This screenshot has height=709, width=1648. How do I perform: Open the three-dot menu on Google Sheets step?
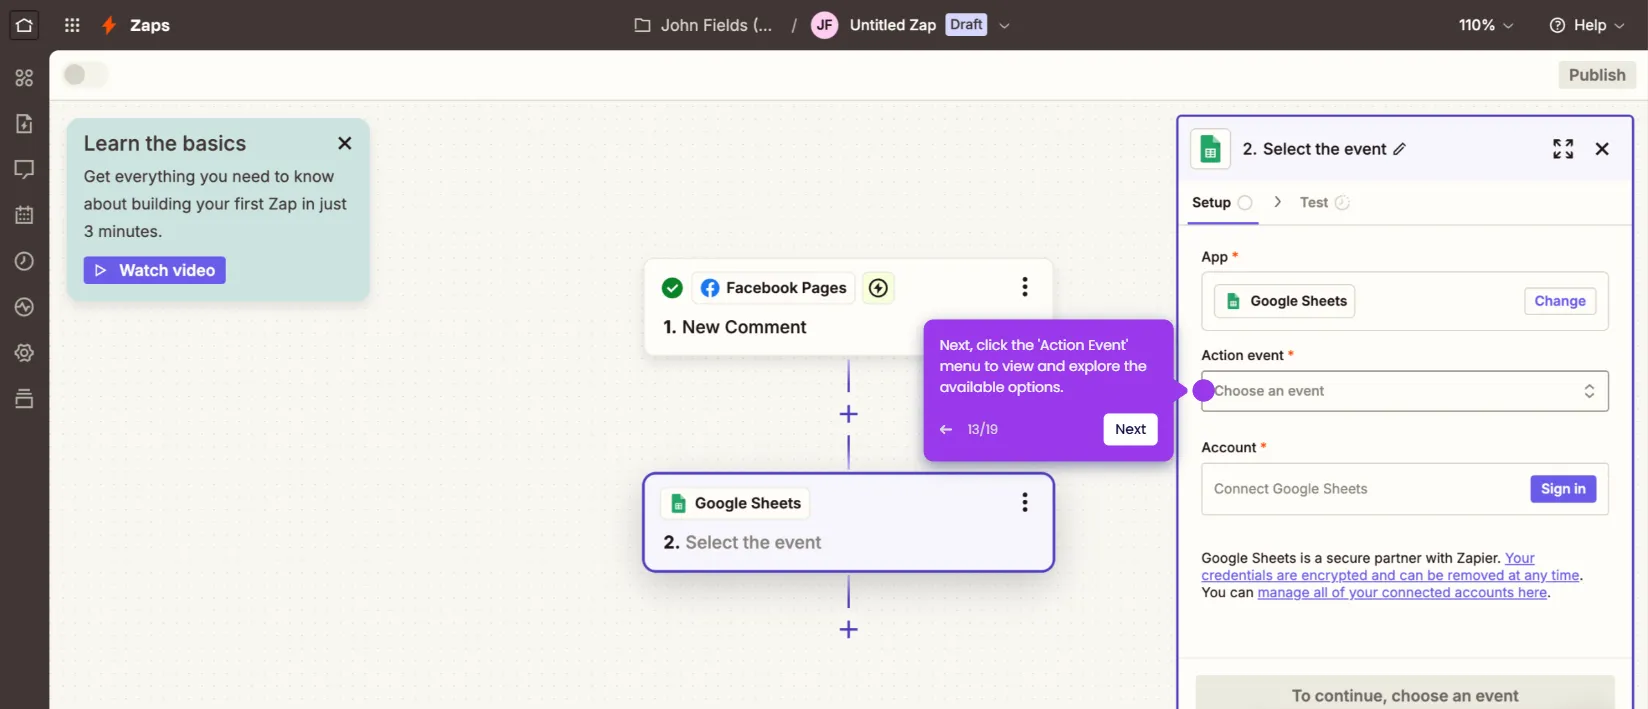pos(1024,502)
